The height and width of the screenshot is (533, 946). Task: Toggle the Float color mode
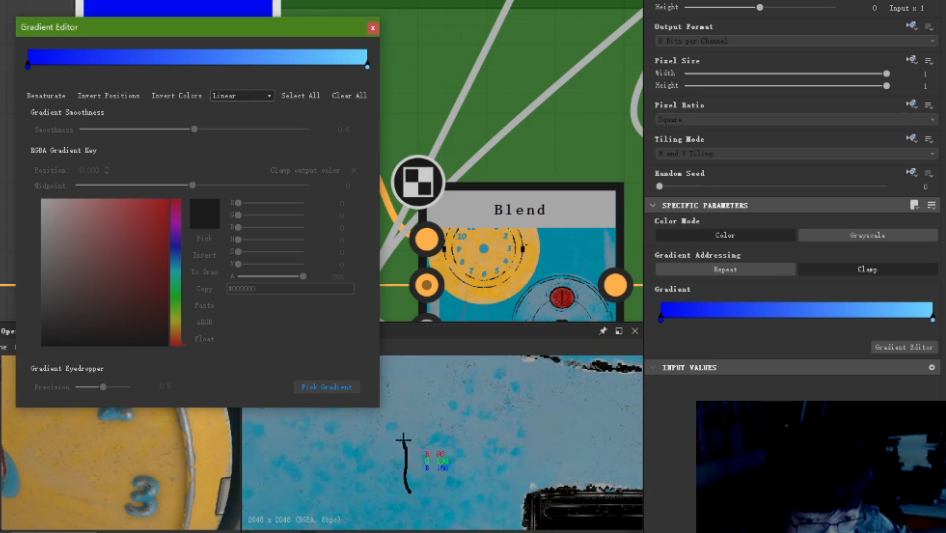pyautogui.click(x=205, y=339)
